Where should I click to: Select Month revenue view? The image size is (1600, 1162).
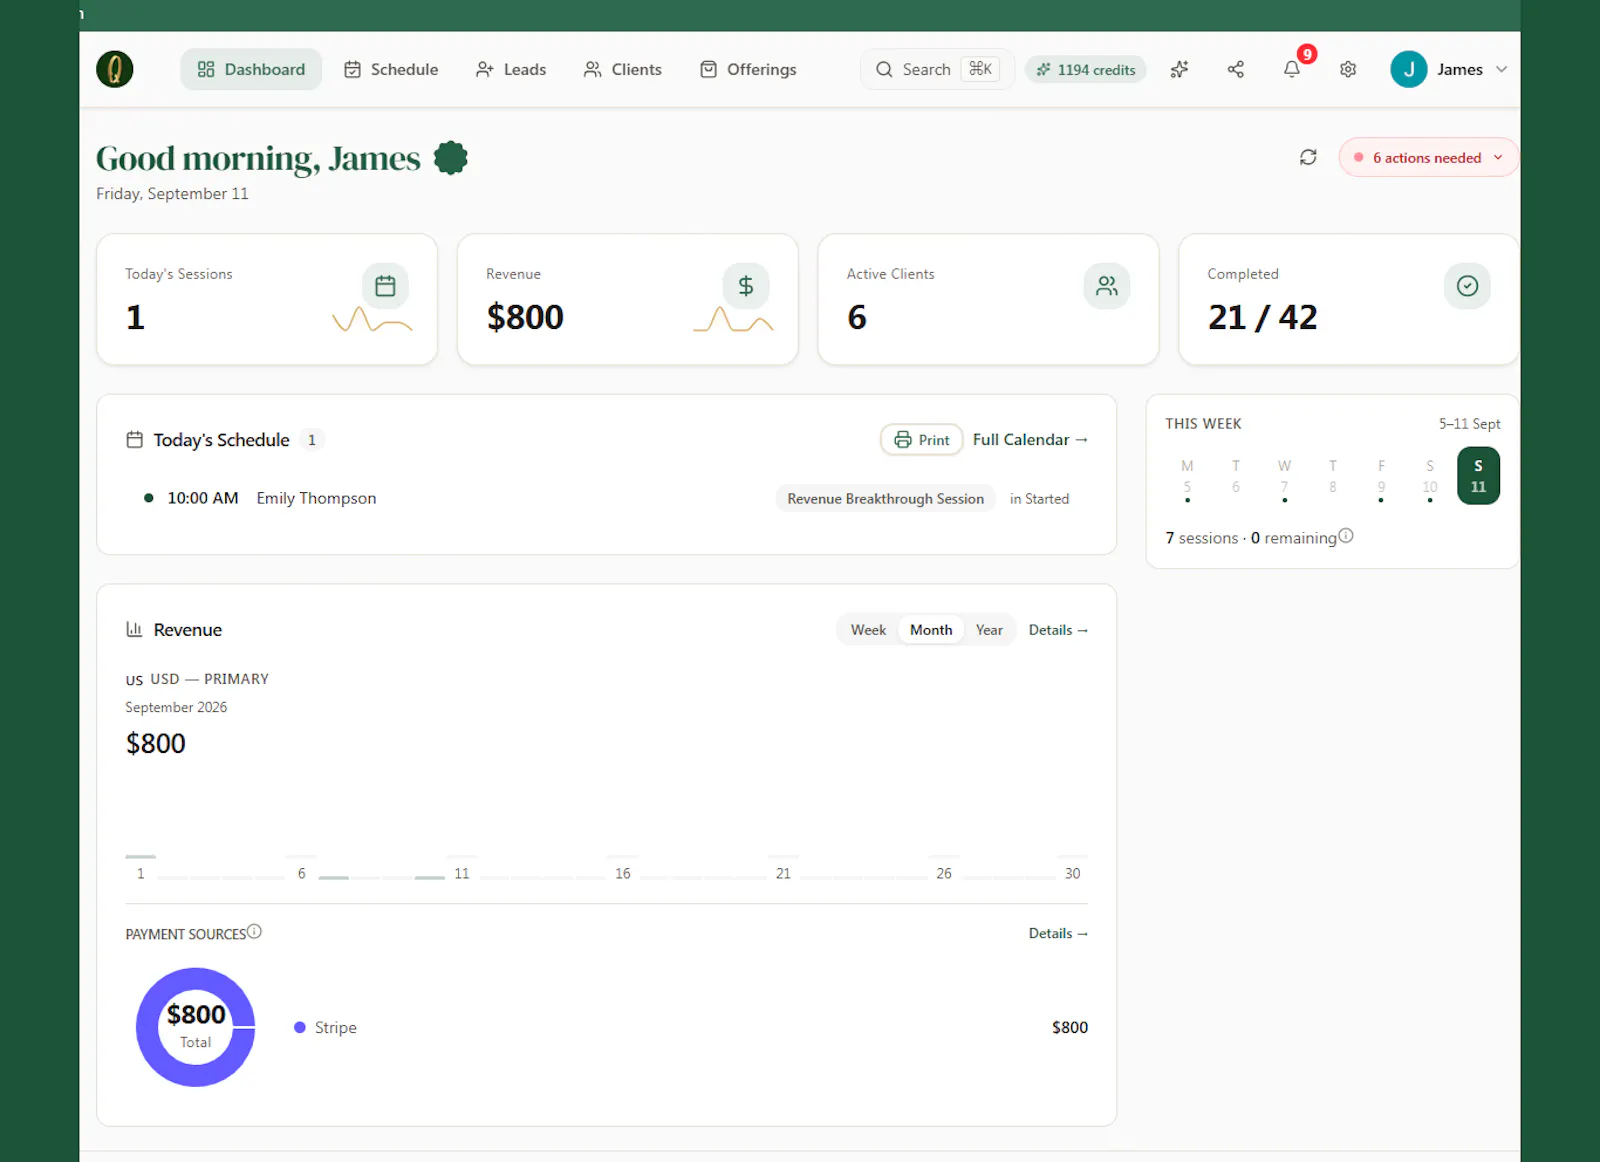931,630
